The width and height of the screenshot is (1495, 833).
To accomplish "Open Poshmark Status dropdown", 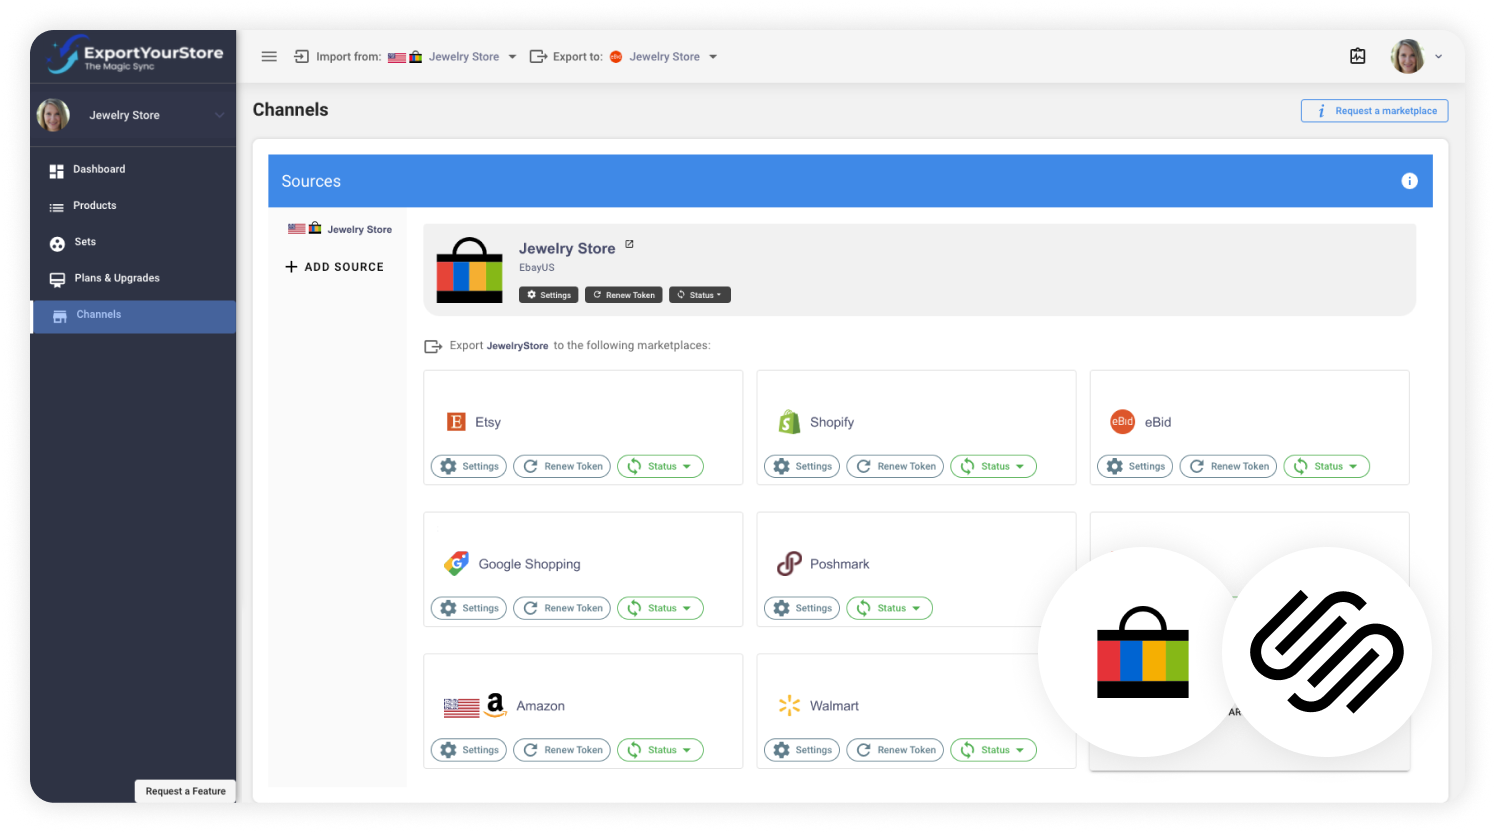I will (889, 608).
